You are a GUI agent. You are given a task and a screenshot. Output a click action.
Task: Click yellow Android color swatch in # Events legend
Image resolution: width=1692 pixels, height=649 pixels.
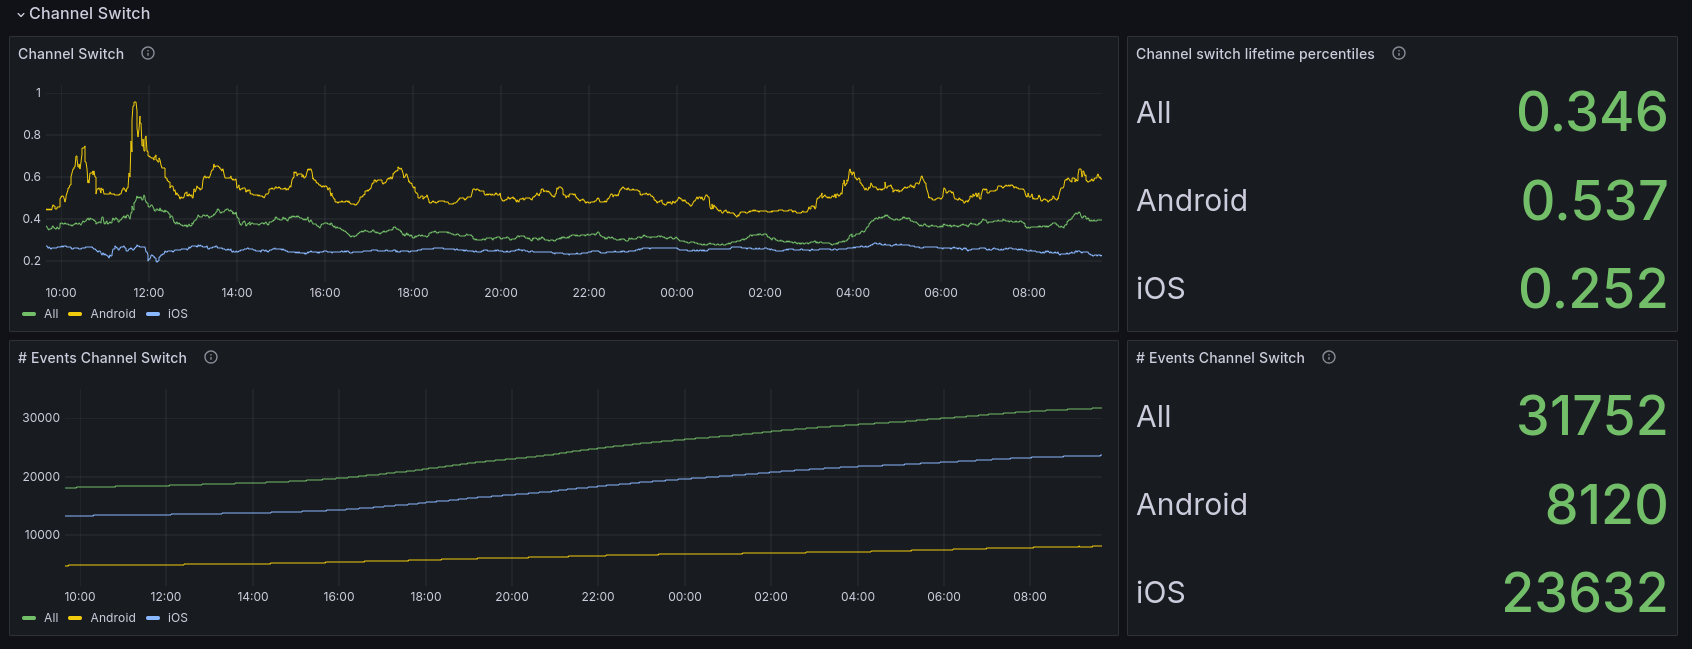[75, 618]
